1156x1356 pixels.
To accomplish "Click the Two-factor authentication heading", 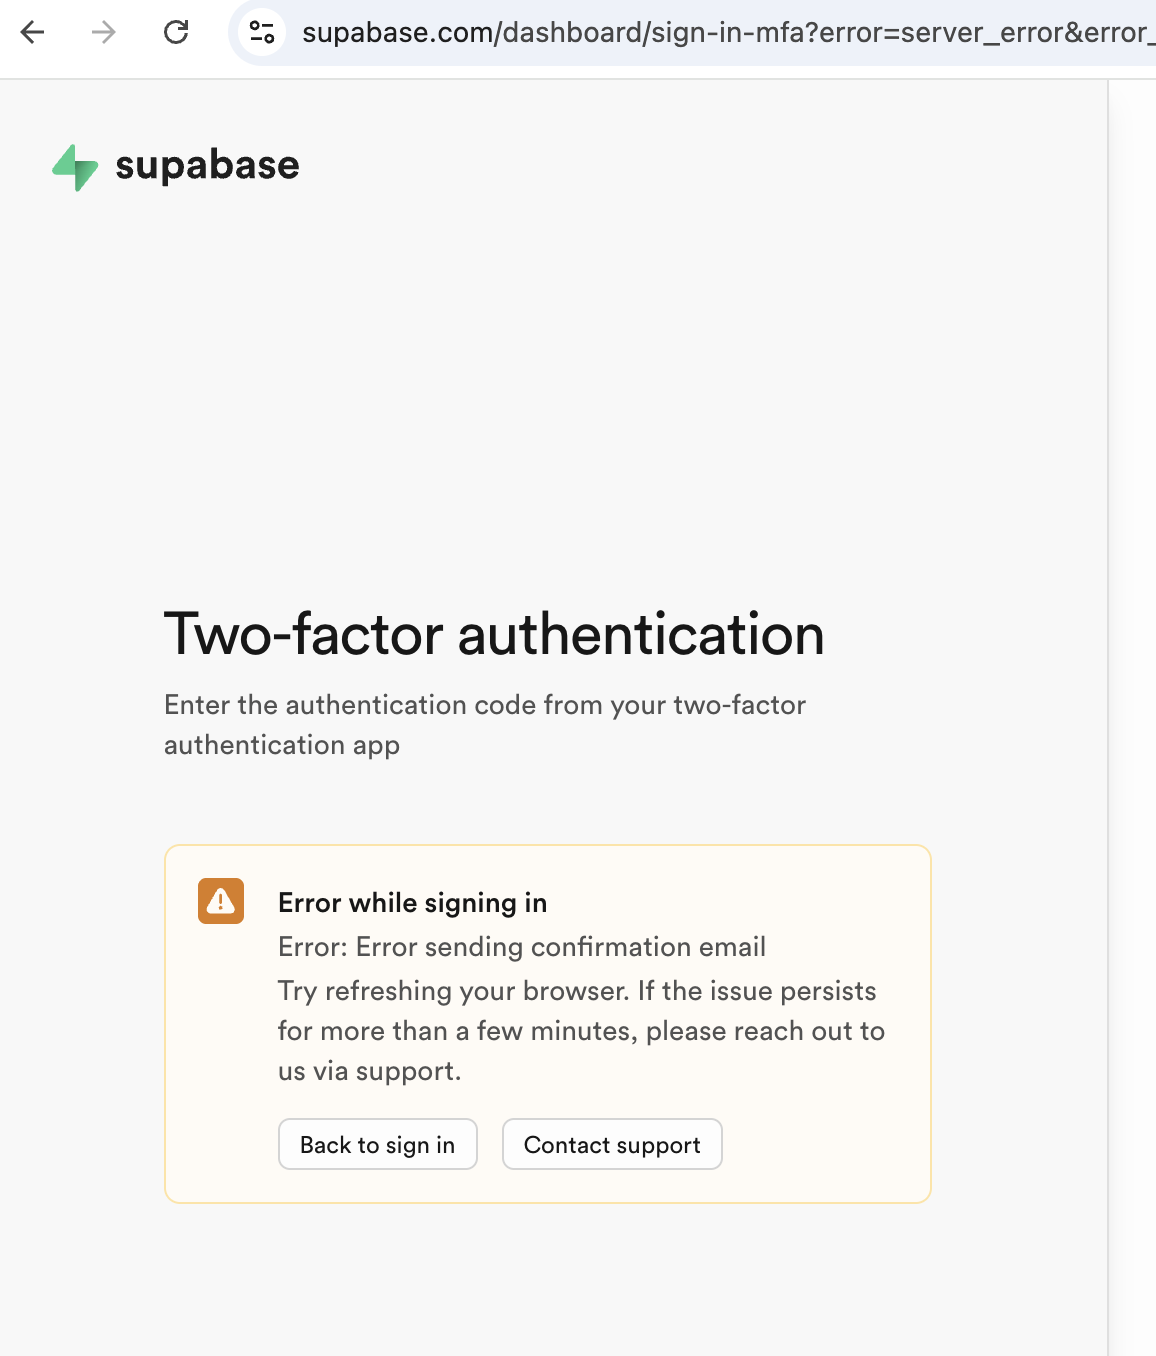I will click(x=494, y=634).
